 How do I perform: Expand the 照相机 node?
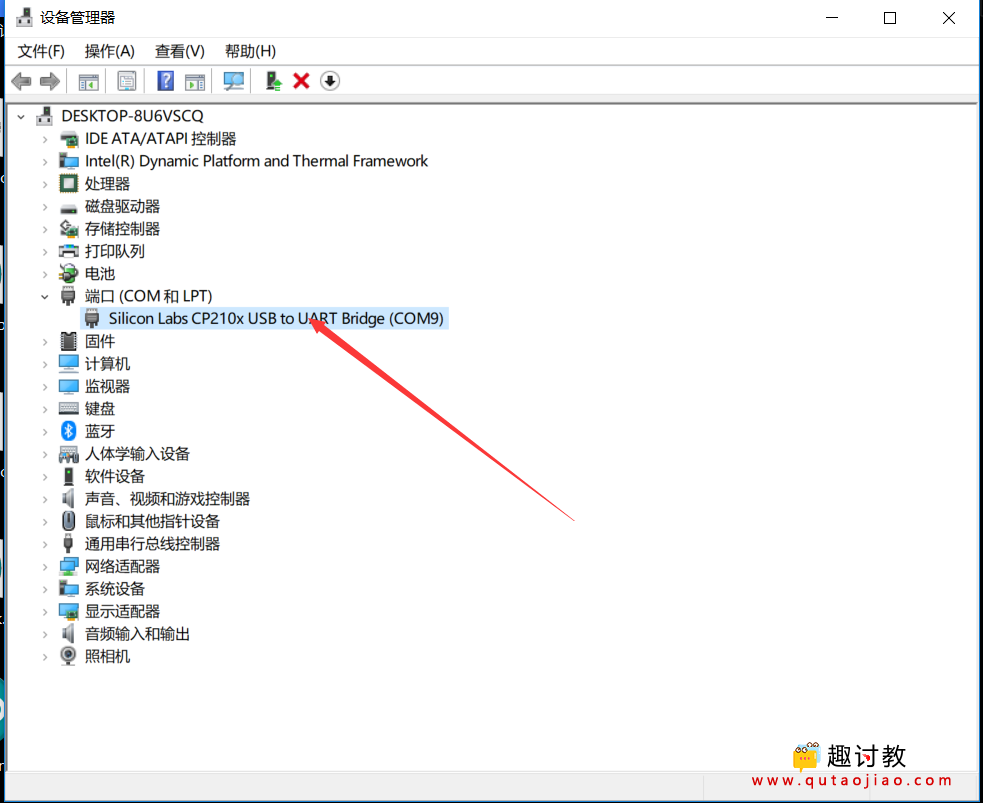(45, 657)
